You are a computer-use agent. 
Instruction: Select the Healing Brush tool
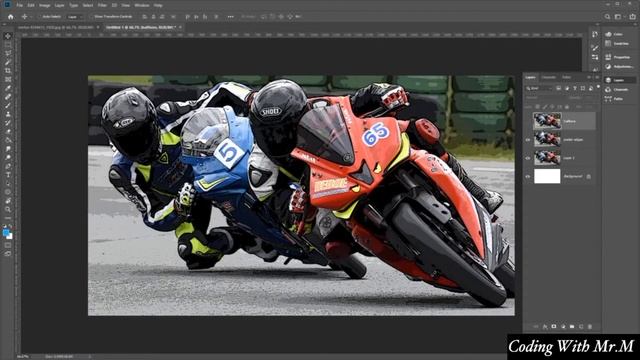point(8,97)
